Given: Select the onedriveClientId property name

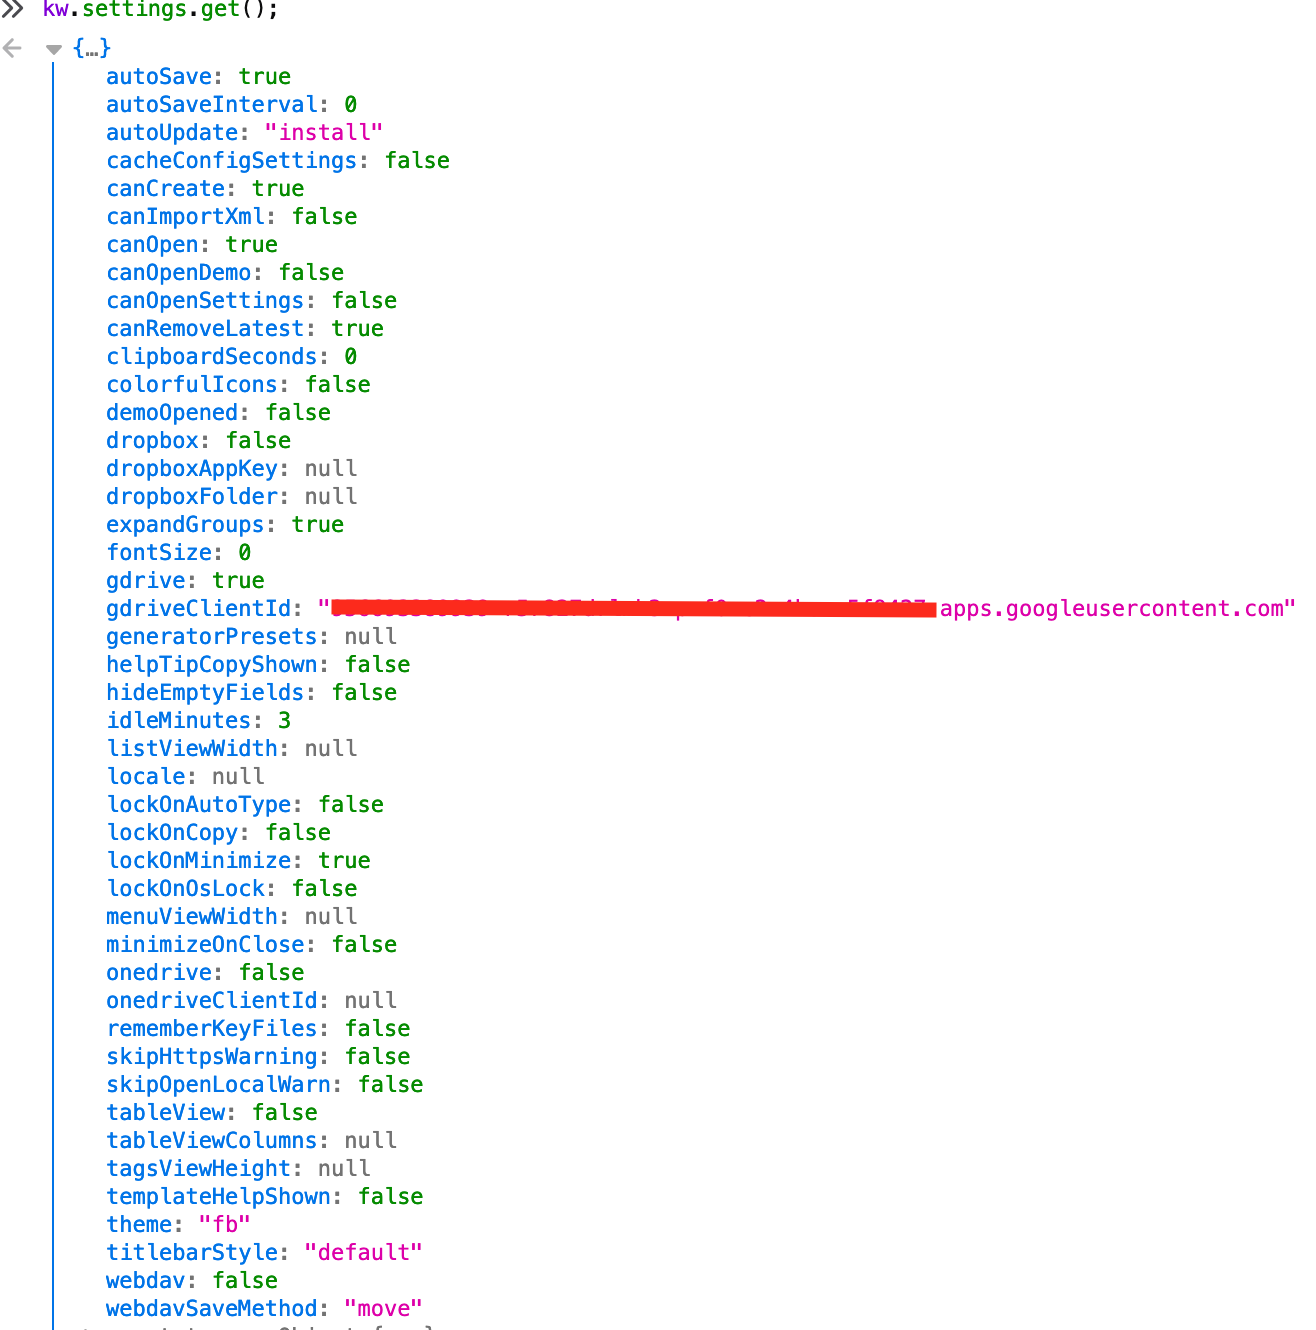Looking at the screenshot, I should [x=210, y=1000].
